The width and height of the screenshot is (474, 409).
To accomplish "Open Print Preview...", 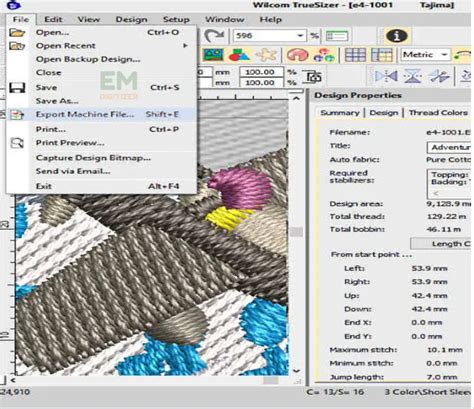I will [x=101, y=143].
